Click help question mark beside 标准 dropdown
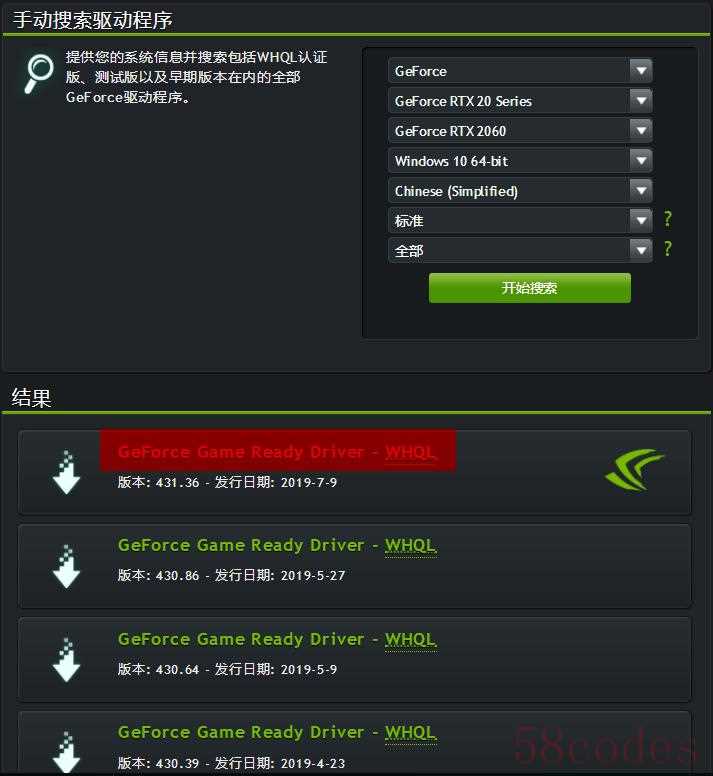This screenshot has width=713, height=776. coord(668,218)
